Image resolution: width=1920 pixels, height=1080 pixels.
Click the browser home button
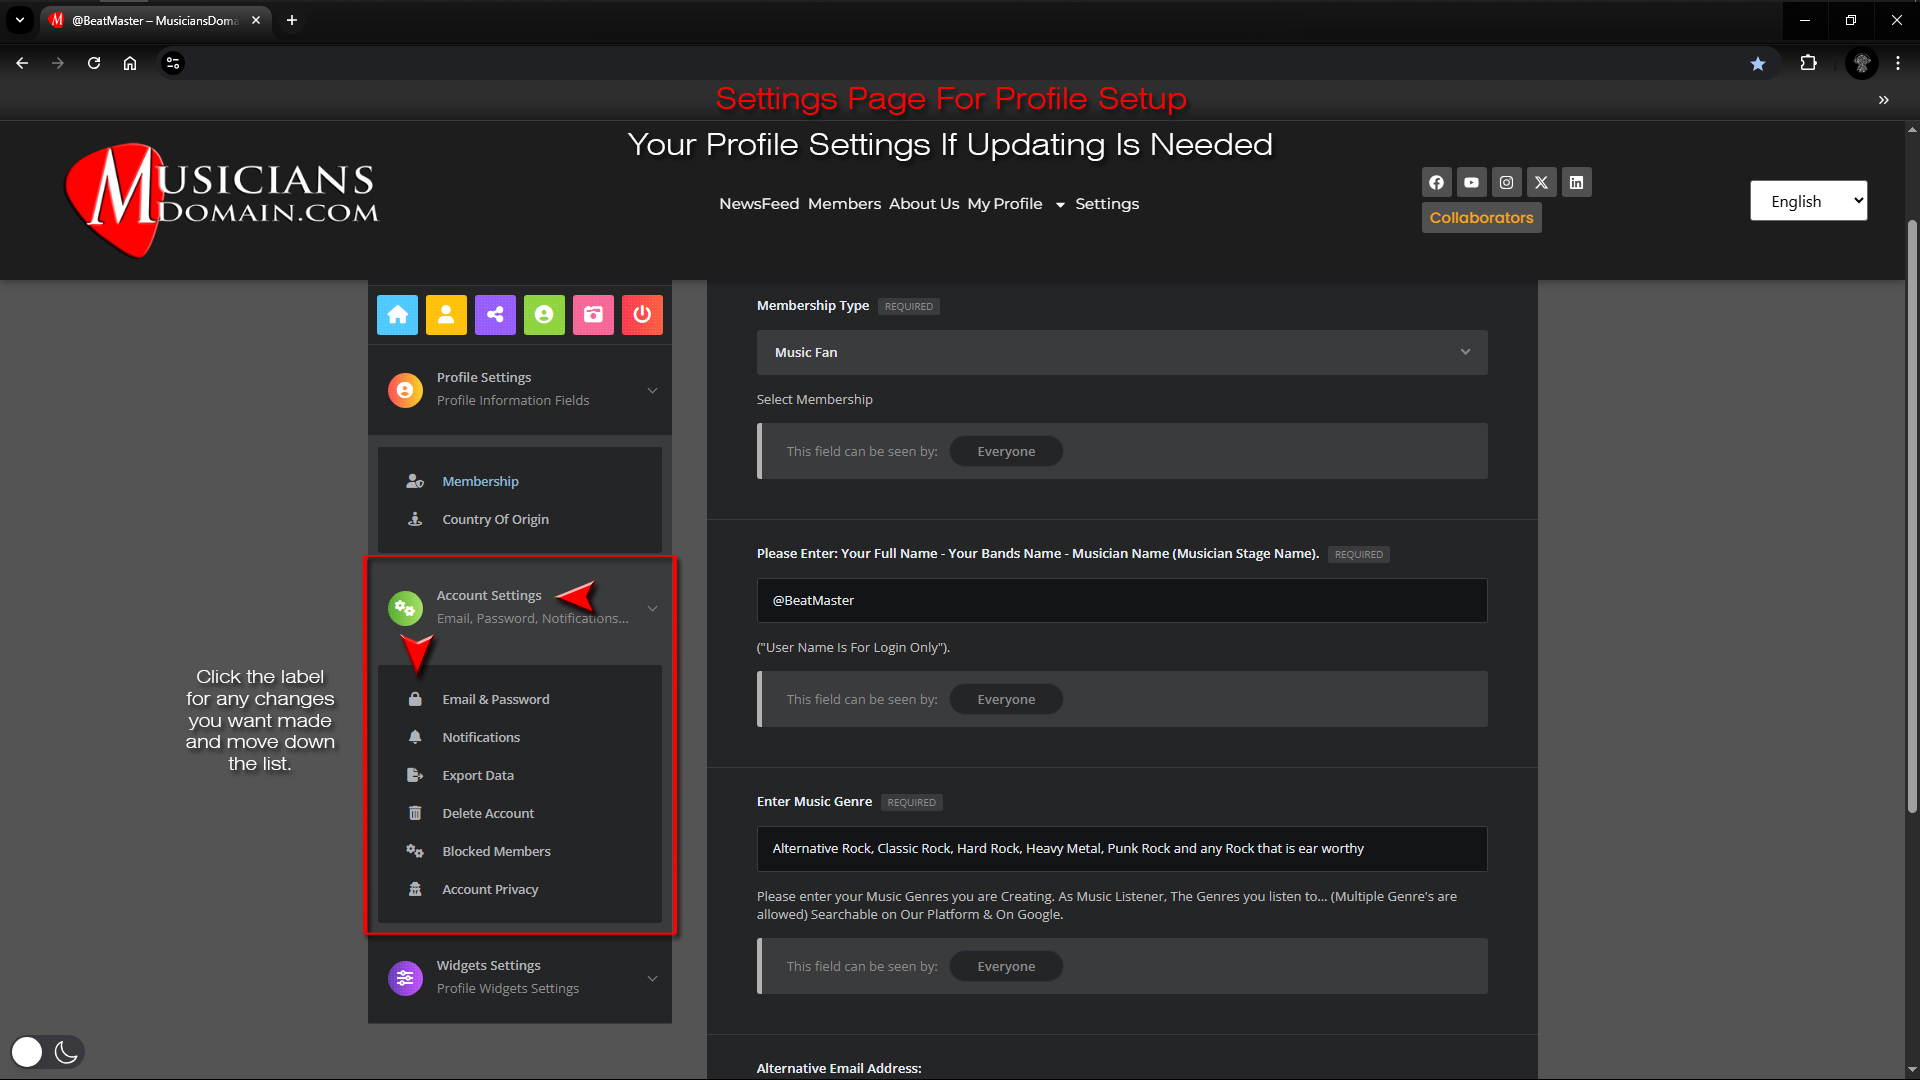pos(130,63)
